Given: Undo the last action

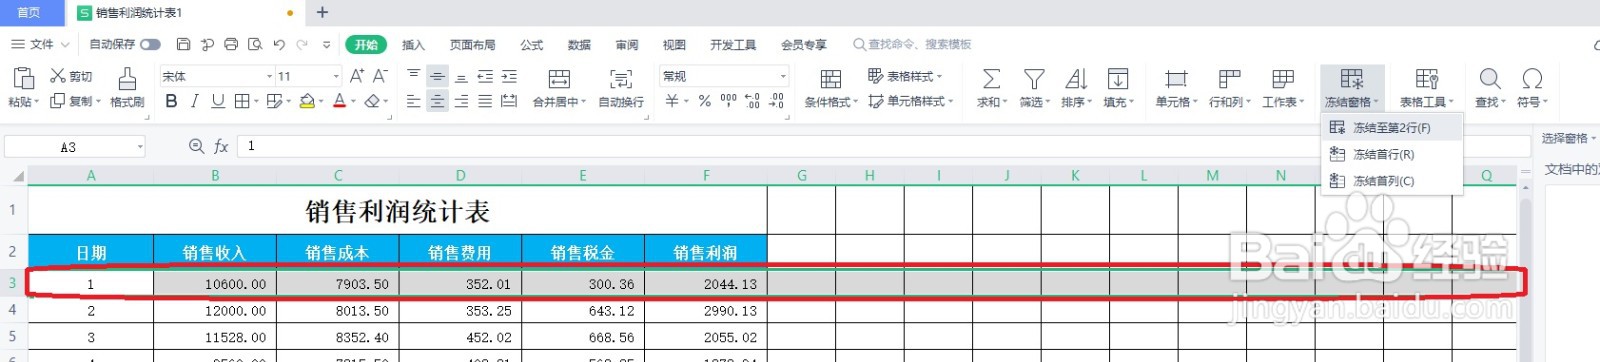Looking at the screenshot, I should pyautogui.click(x=279, y=44).
